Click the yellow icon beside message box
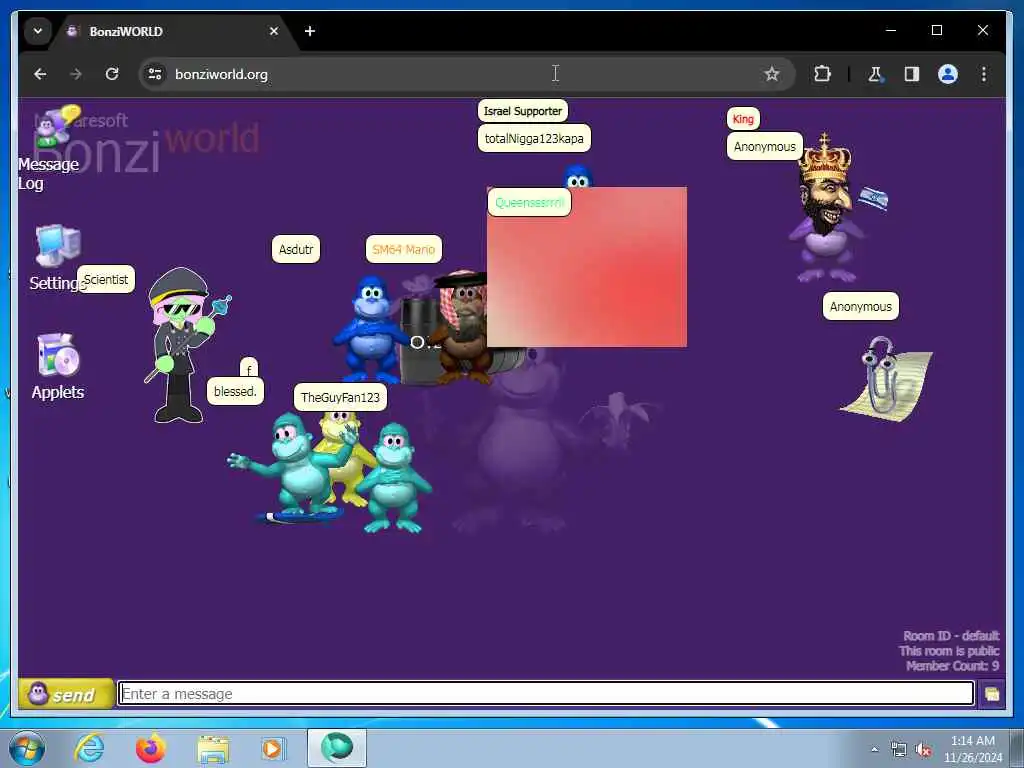The image size is (1024, 768). coord(991,694)
